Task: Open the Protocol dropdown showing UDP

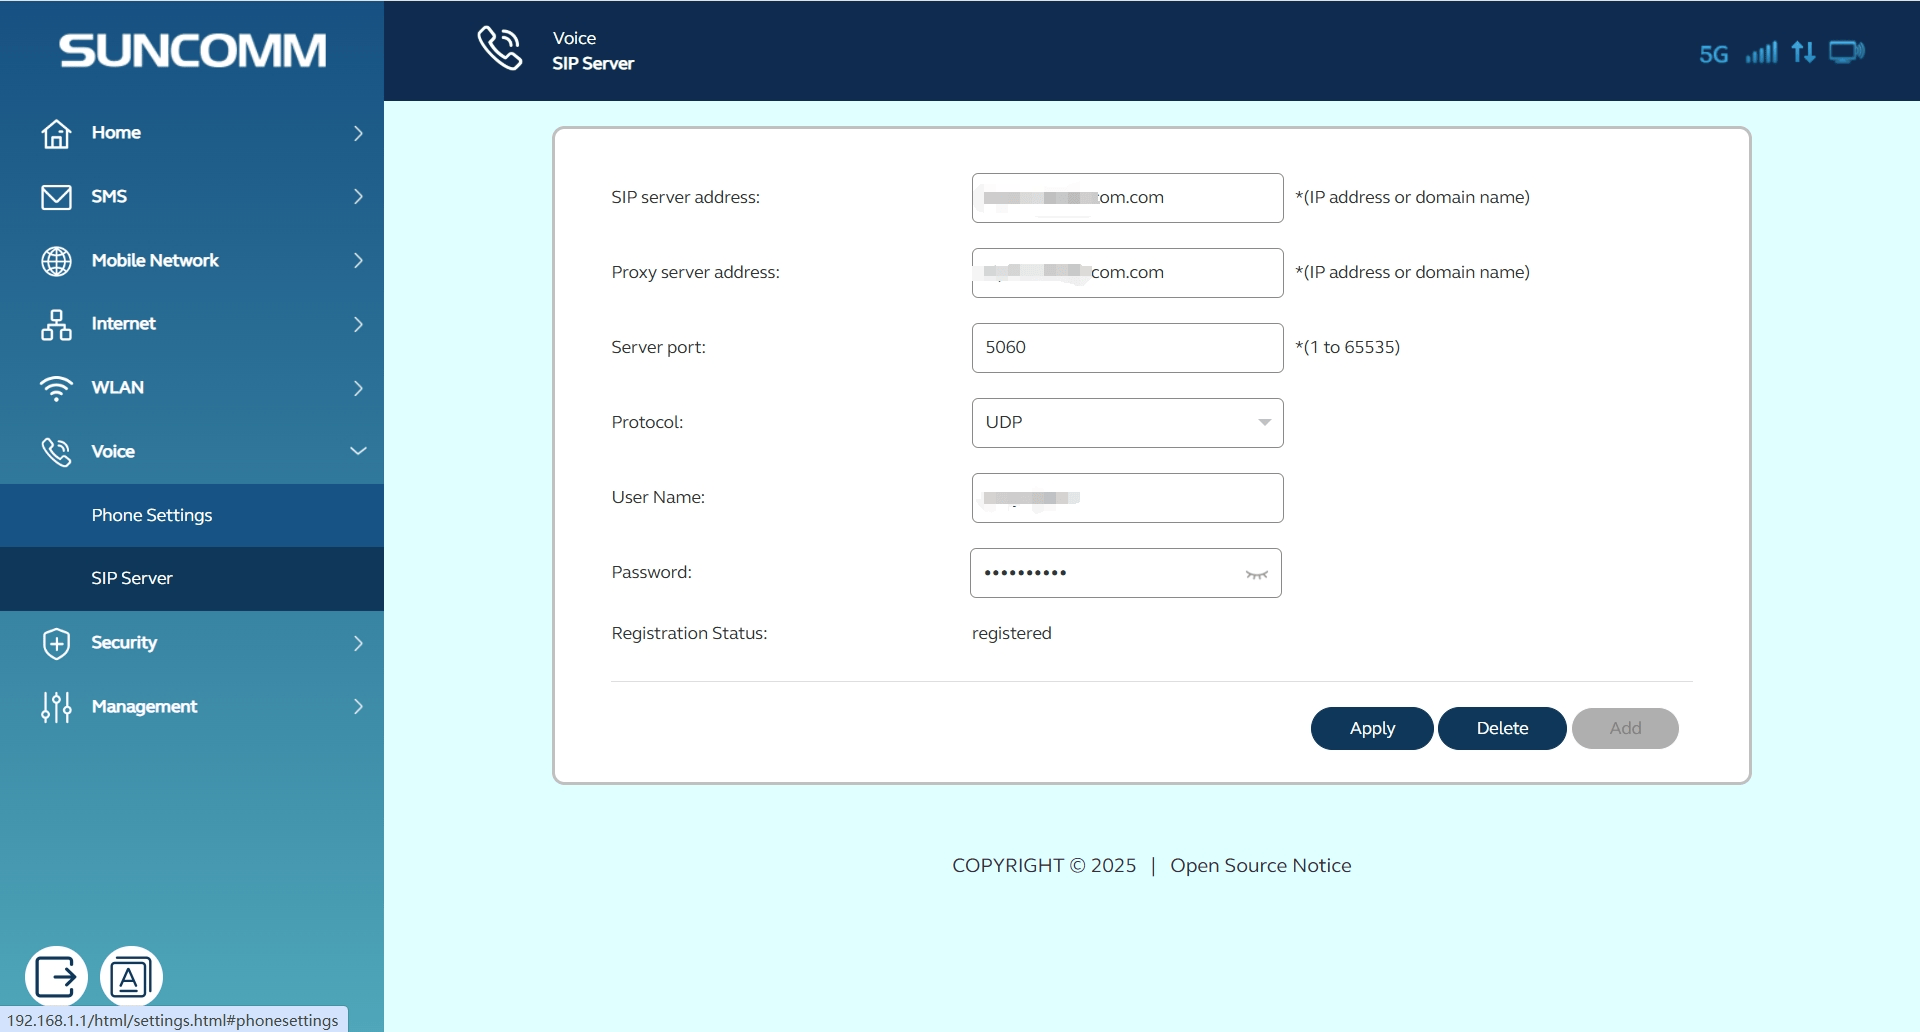Action: pyautogui.click(x=1126, y=422)
